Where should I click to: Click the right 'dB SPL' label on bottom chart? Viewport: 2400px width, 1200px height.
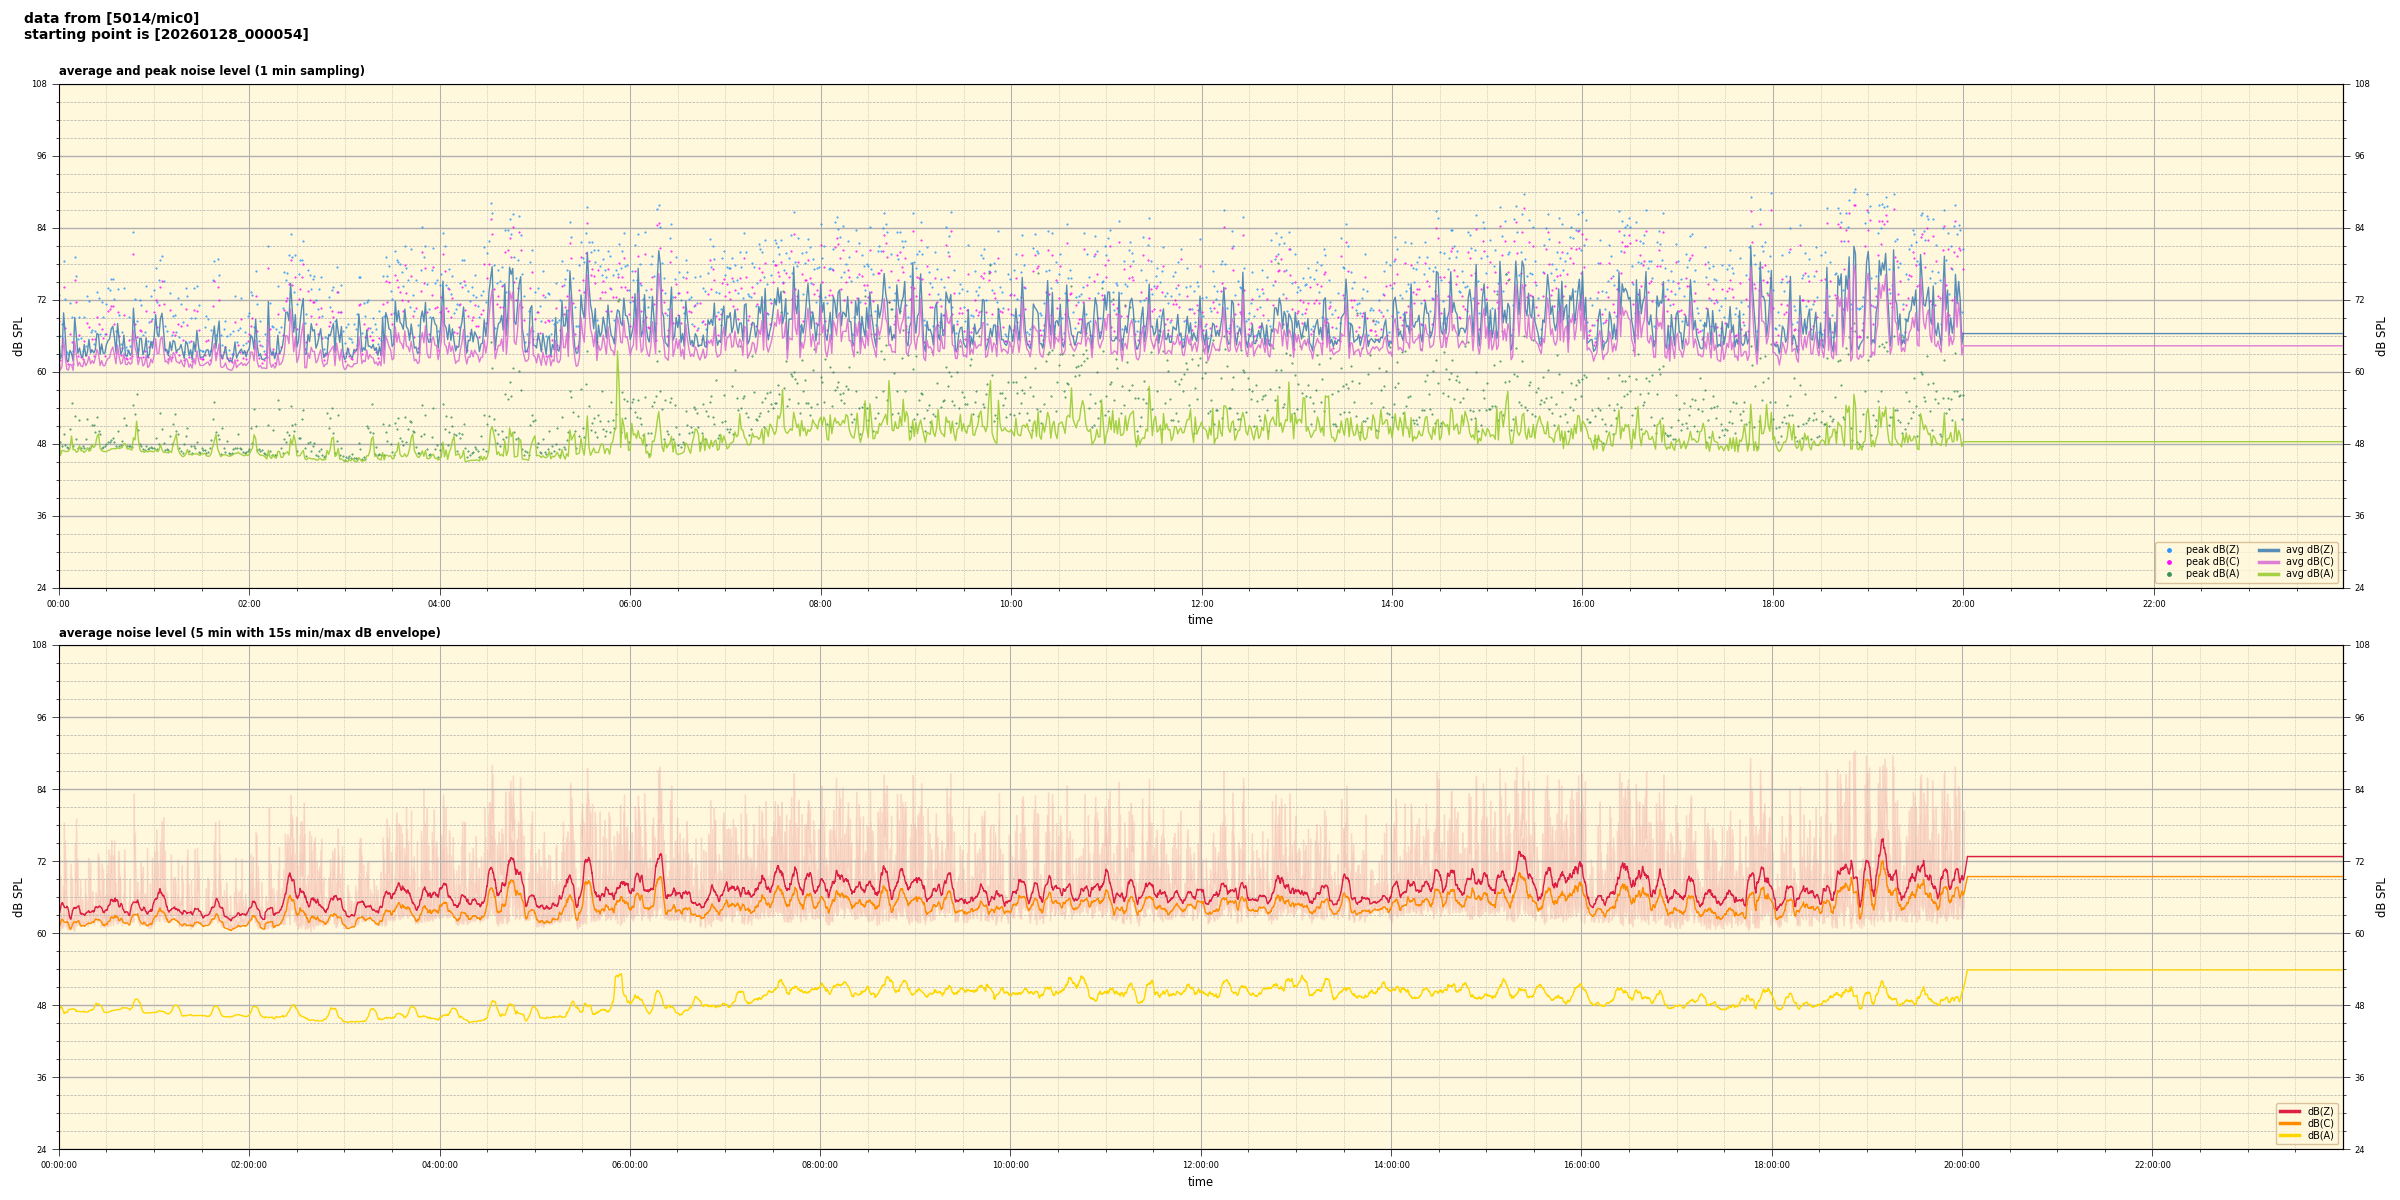[x=2381, y=897]
